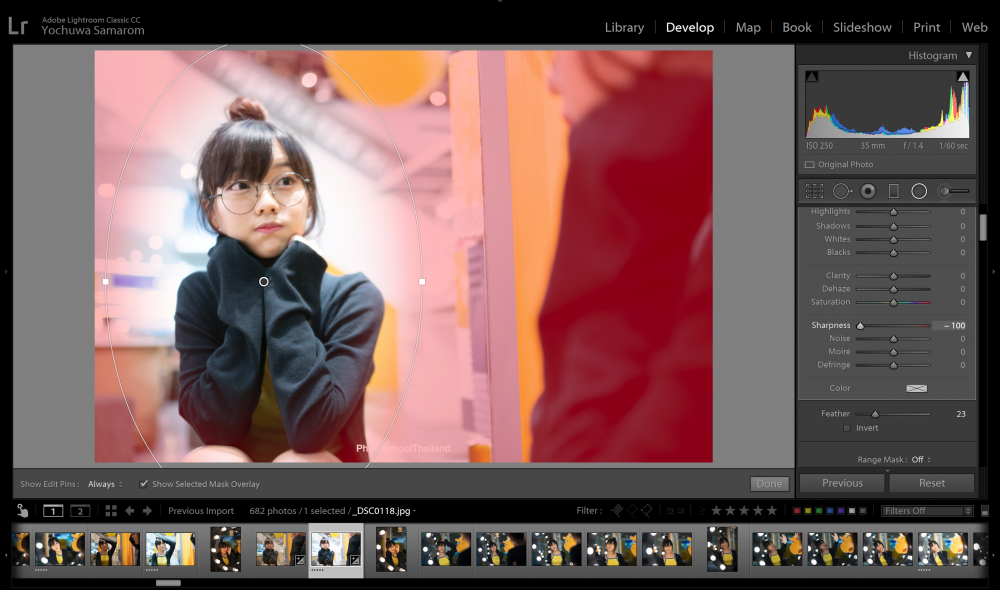Select the Adjustment Brush tool
The height and width of the screenshot is (590, 1000).
[x=954, y=191]
